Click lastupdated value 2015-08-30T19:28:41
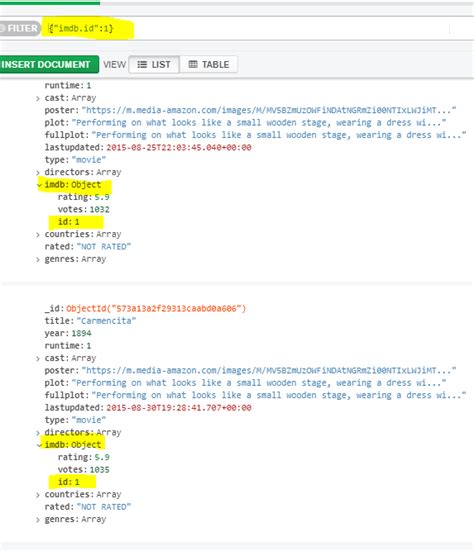 tap(179, 408)
